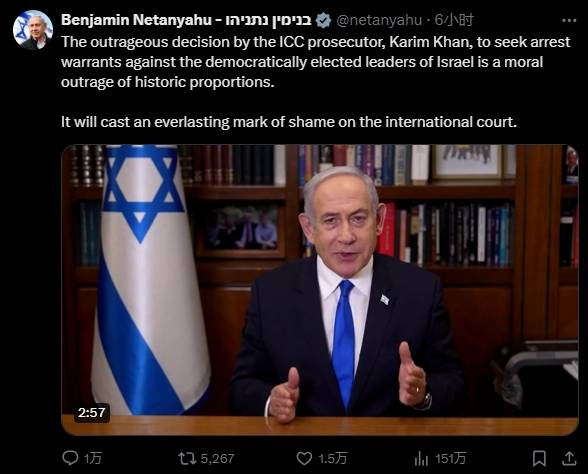Image resolution: width=588 pixels, height=474 pixels.
Task: Bookmark this post
Action: [x=539, y=458]
